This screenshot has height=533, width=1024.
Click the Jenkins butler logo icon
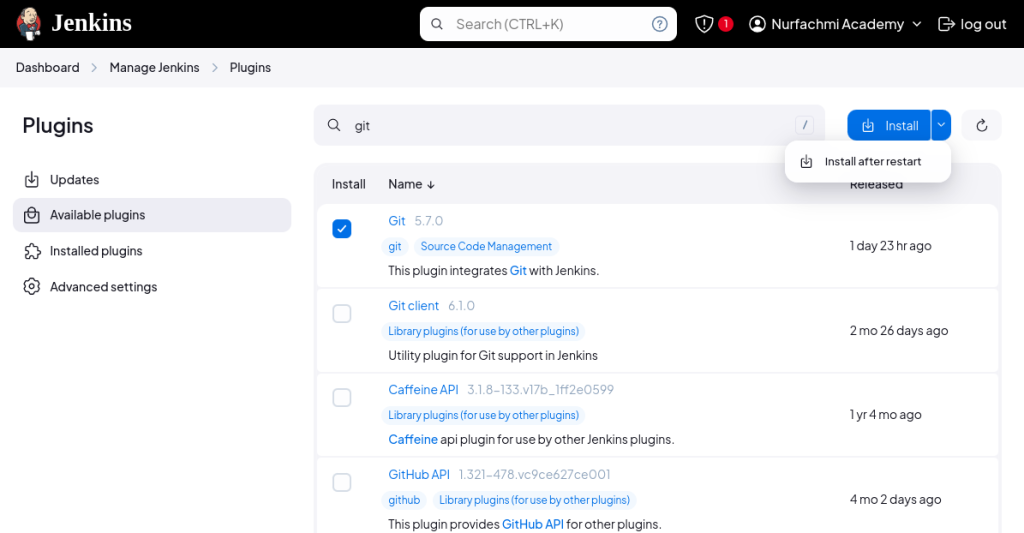pos(29,24)
